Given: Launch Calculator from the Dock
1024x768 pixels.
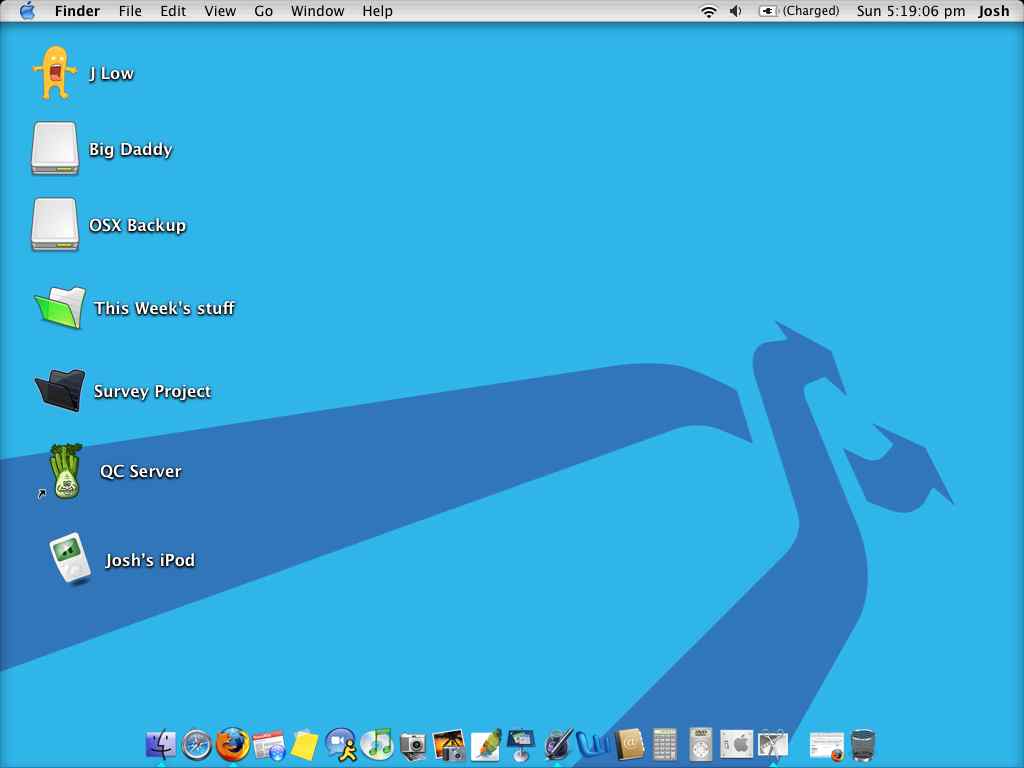Looking at the screenshot, I should pyautogui.click(x=665, y=745).
